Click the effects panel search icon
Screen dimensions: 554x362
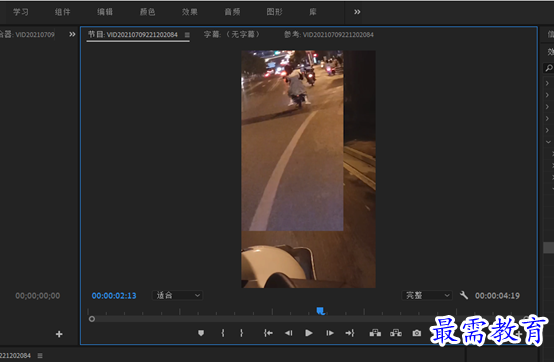click(x=549, y=68)
